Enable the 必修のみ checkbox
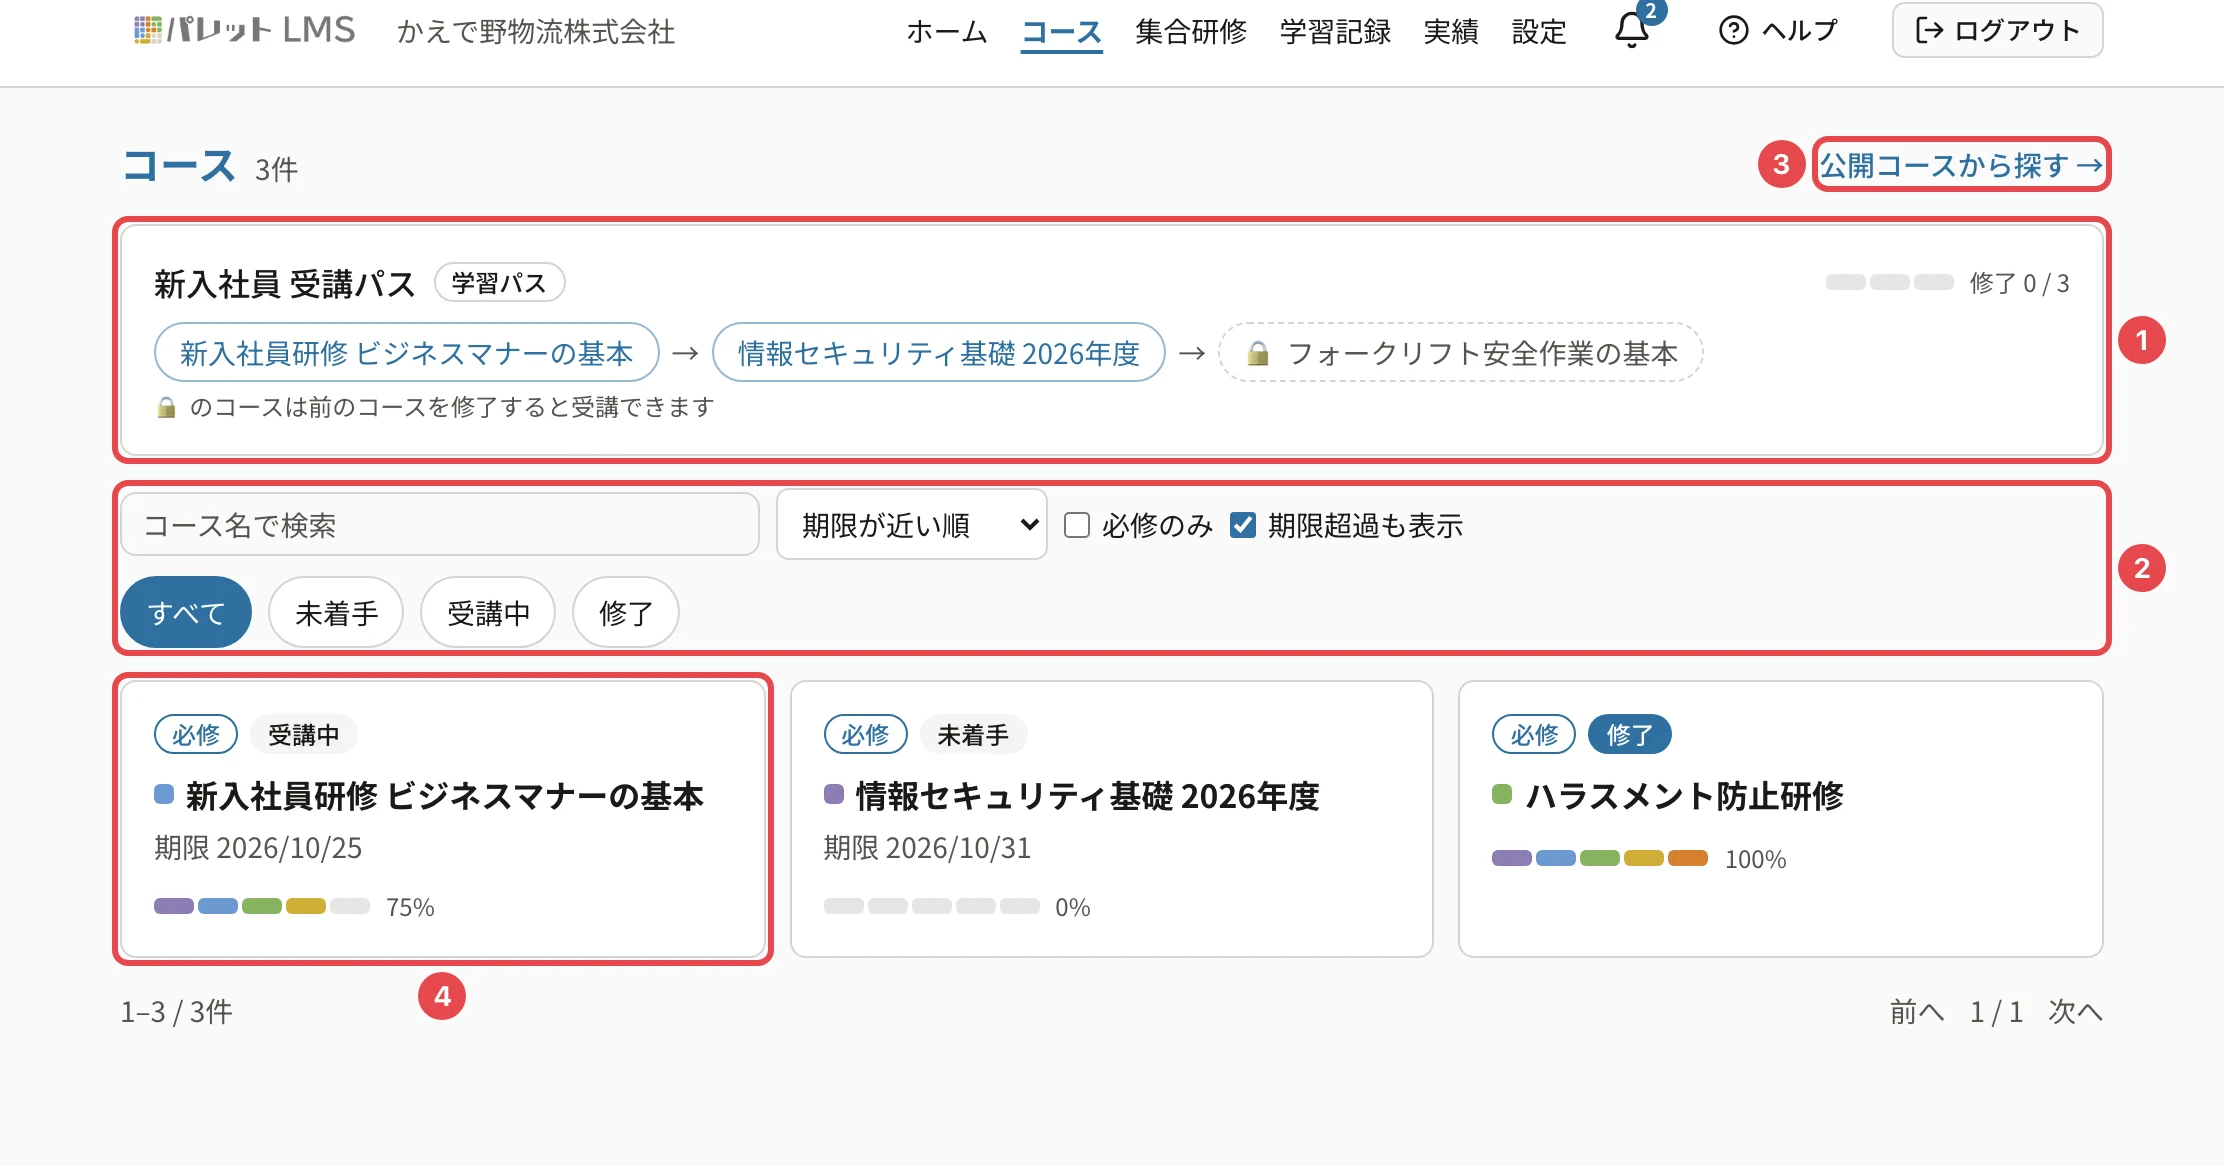Viewport: 2224px width, 1166px height. pyautogui.click(x=1077, y=525)
